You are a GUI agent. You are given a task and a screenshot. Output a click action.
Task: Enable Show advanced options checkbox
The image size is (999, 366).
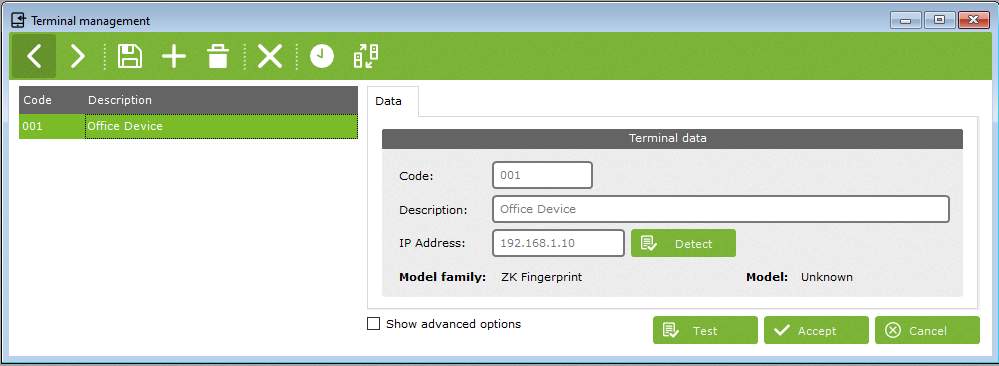(373, 324)
